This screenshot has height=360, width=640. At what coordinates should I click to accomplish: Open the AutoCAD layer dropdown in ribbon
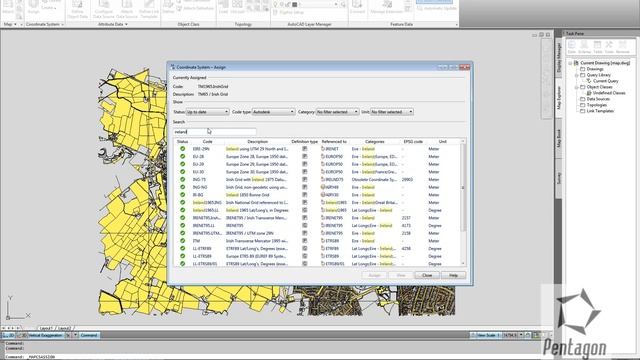tap(336, 4)
